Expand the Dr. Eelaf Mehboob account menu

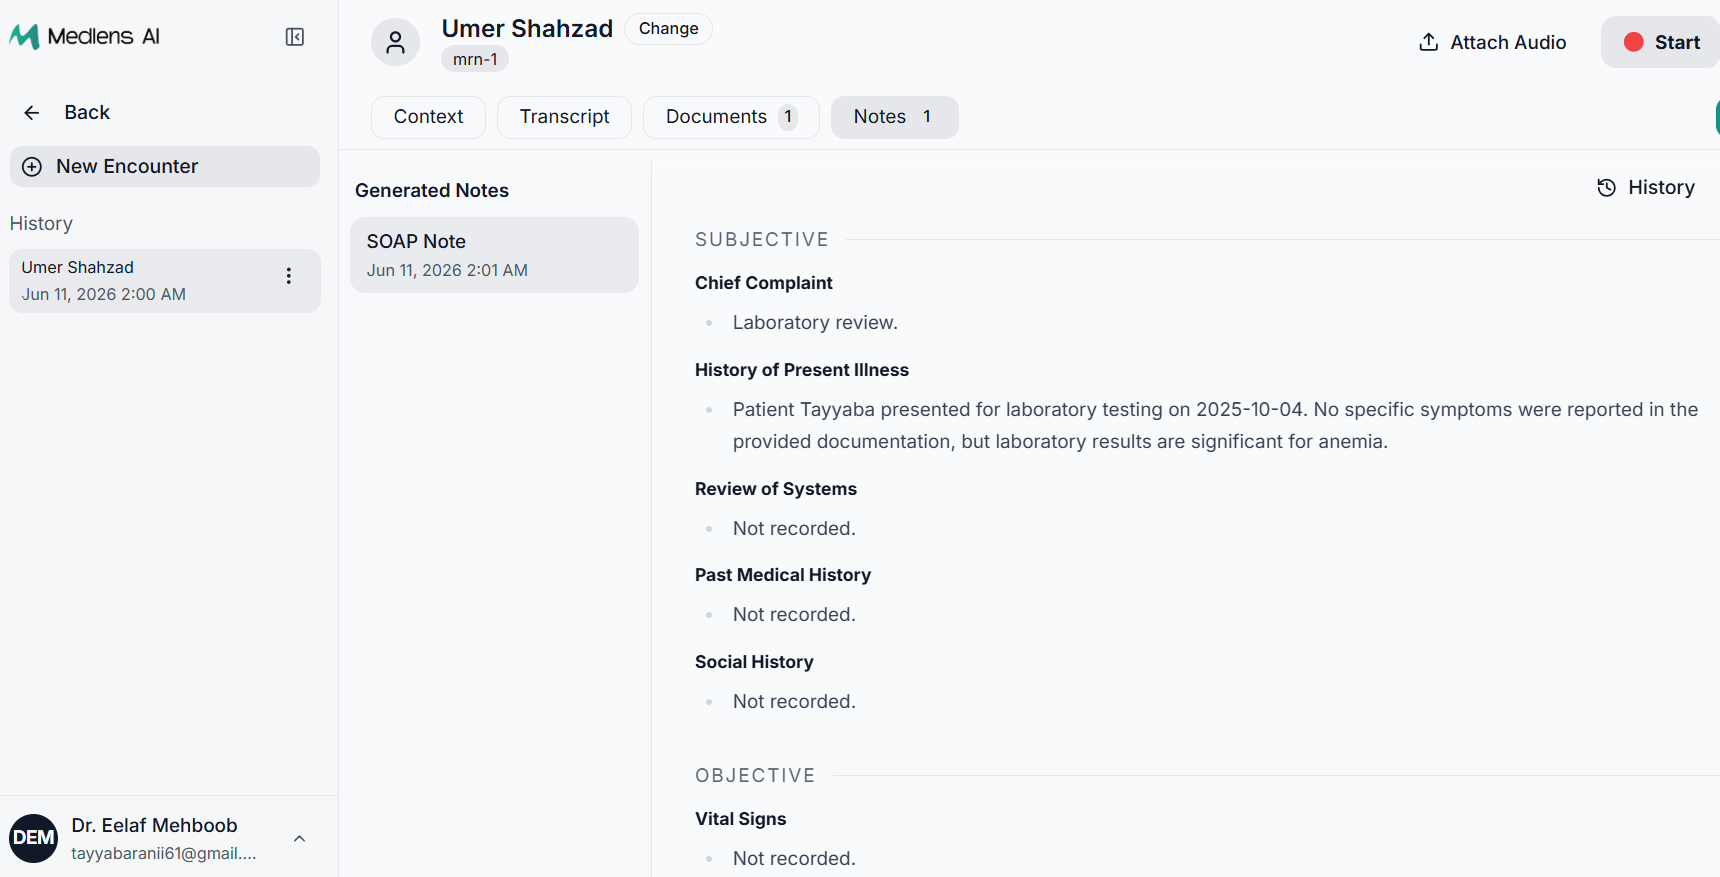click(299, 839)
